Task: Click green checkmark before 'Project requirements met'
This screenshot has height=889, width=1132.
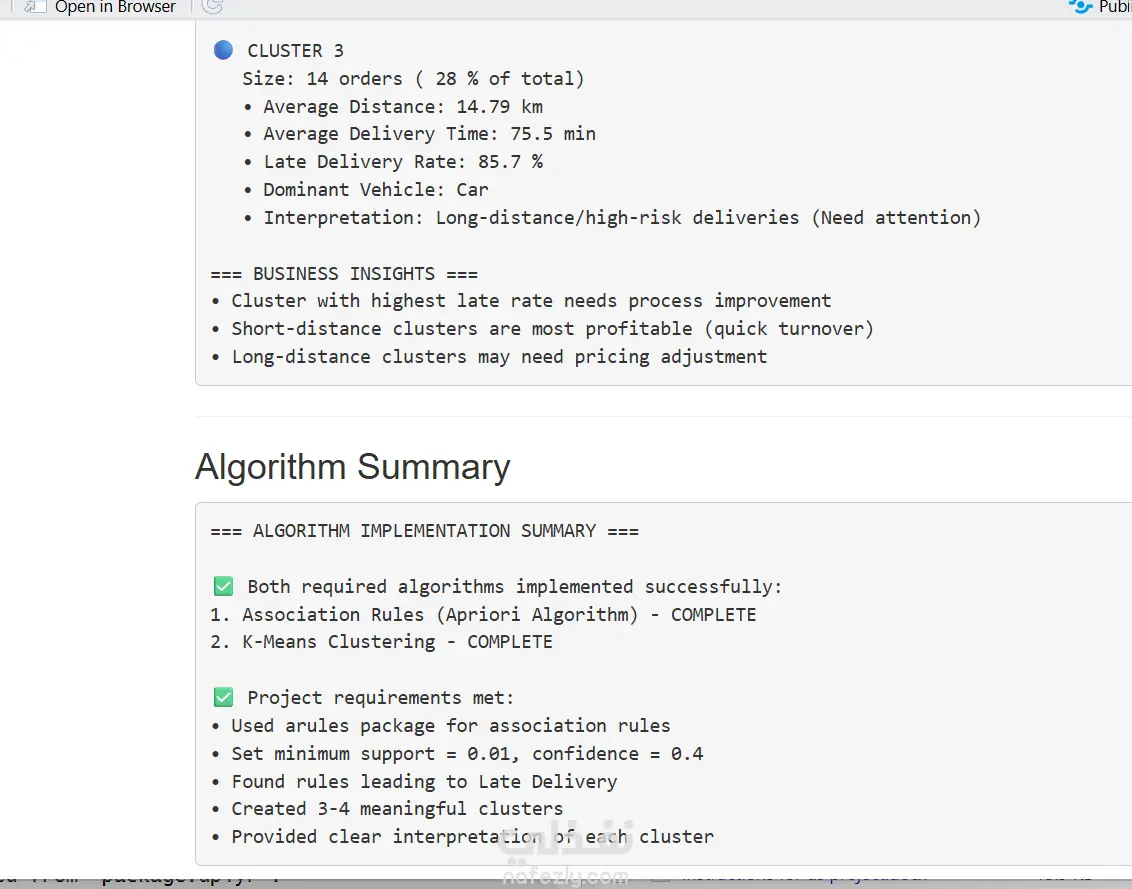Action: (x=223, y=698)
